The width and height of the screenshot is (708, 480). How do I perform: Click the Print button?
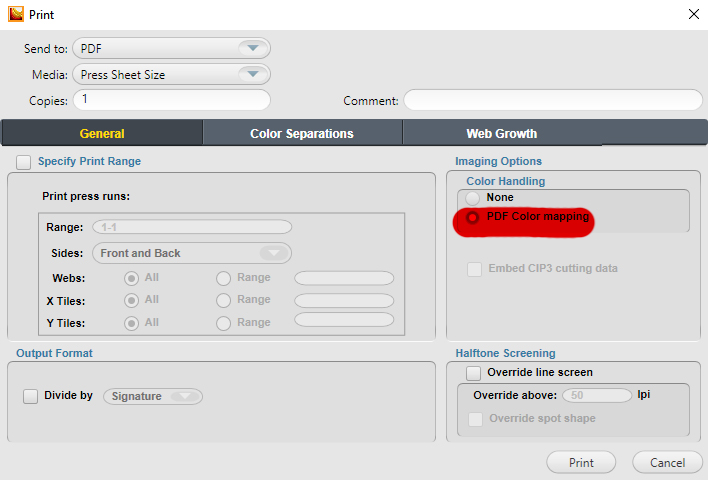(581, 462)
